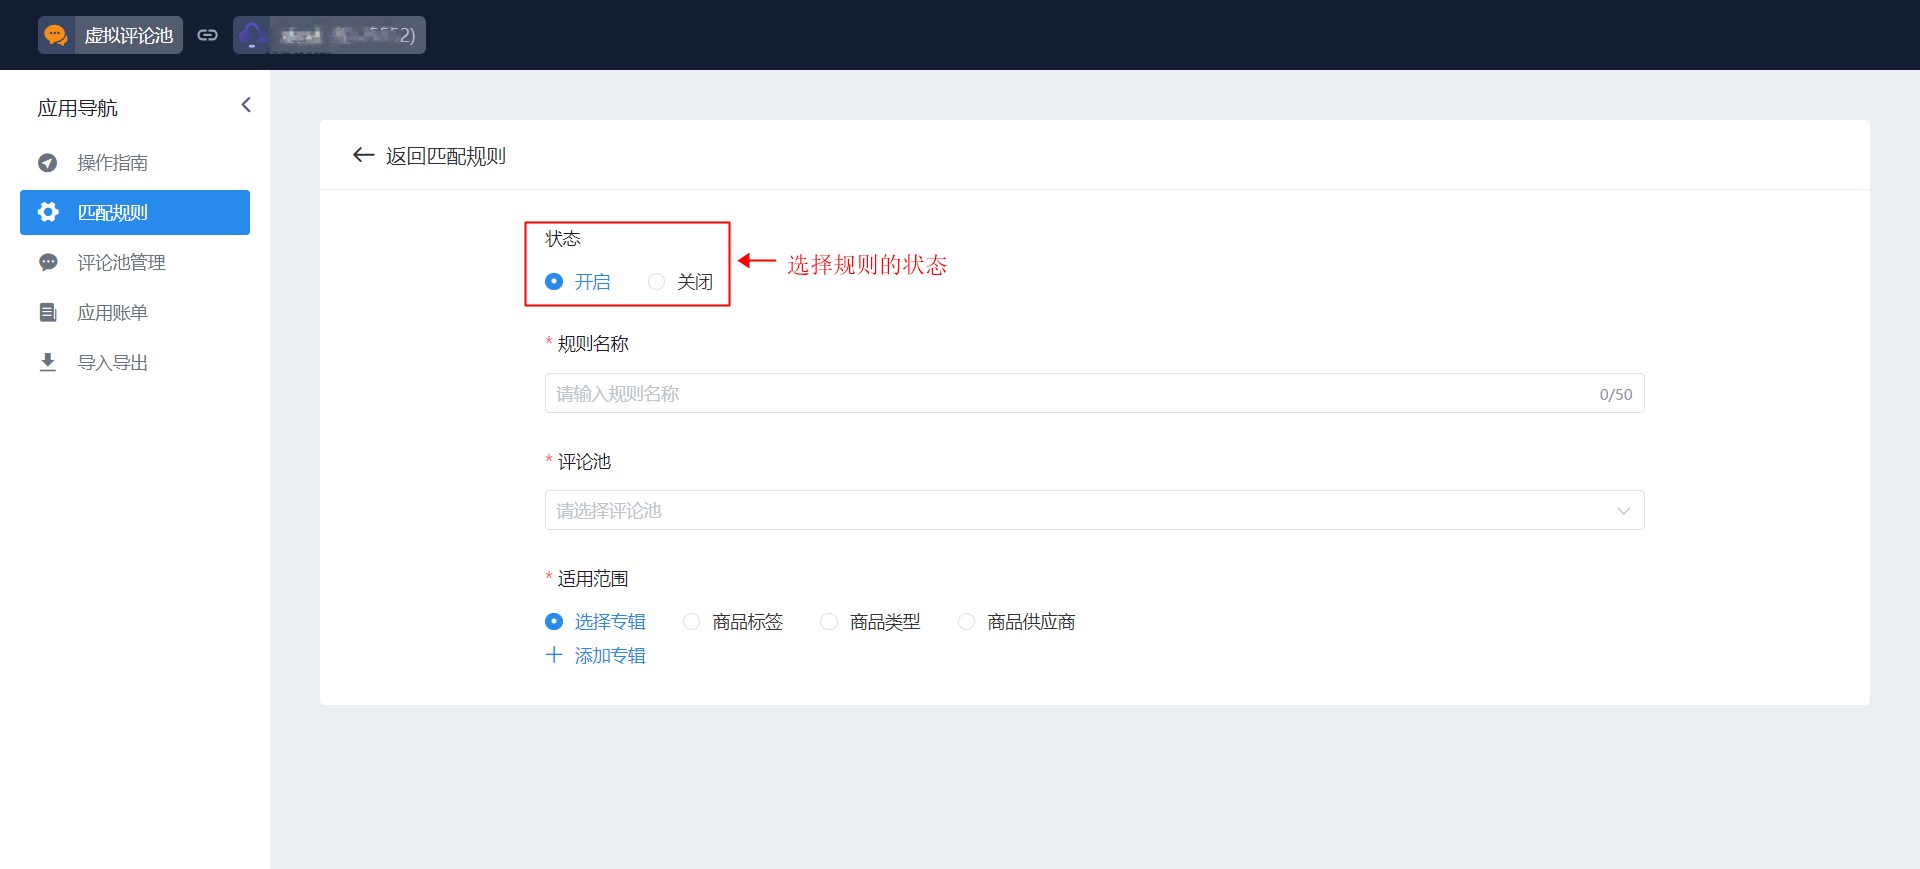Open 应用账单 menu item
Image resolution: width=1920 pixels, height=869 pixels.
pyautogui.click(x=135, y=313)
